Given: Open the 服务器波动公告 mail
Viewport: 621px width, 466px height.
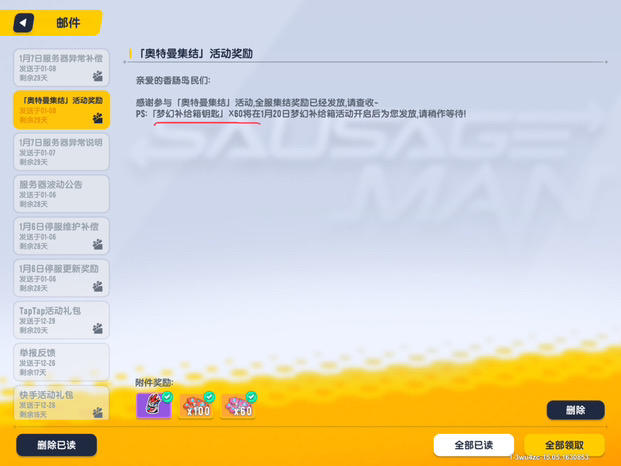Looking at the screenshot, I should click(61, 194).
